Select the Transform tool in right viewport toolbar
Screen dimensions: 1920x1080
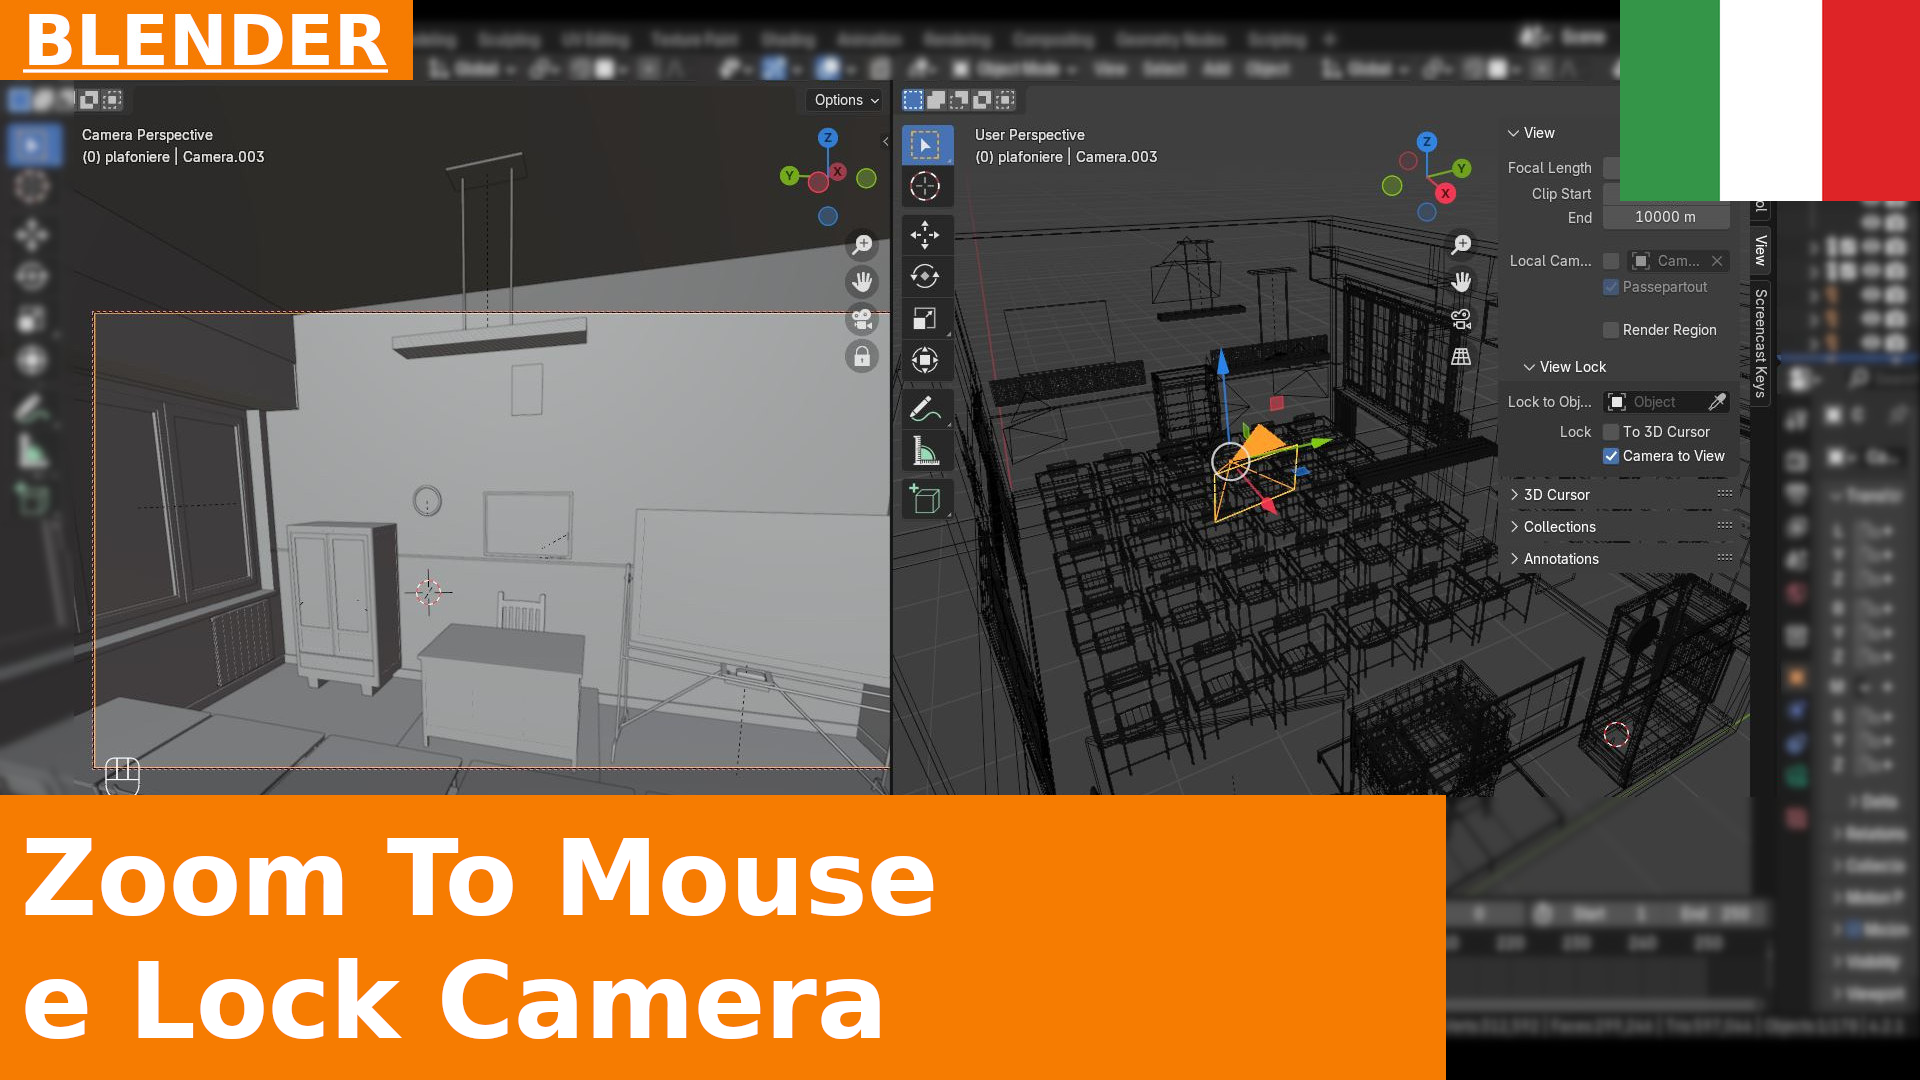[926, 360]
